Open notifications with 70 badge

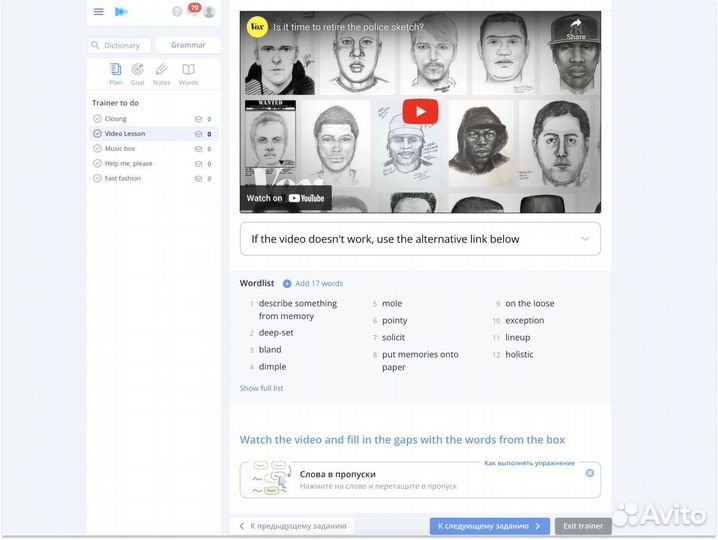(193, 11)
